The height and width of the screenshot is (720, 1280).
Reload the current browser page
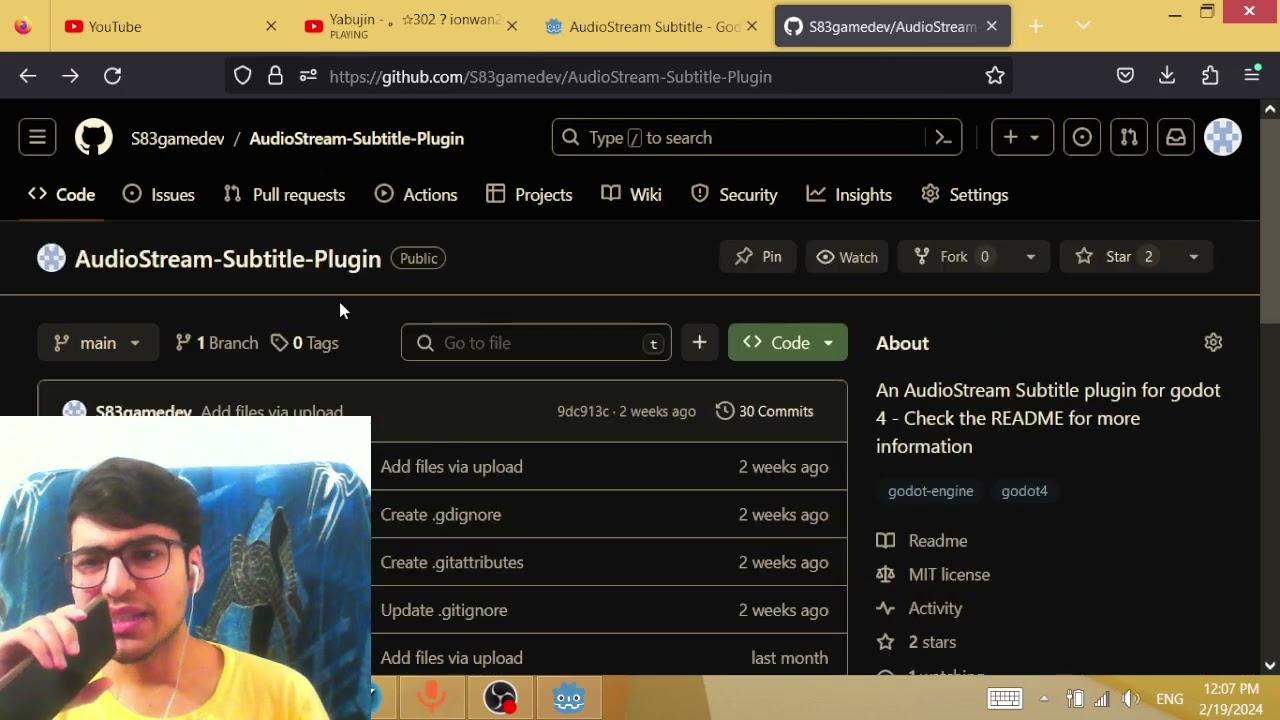click(x=113, y=76)
